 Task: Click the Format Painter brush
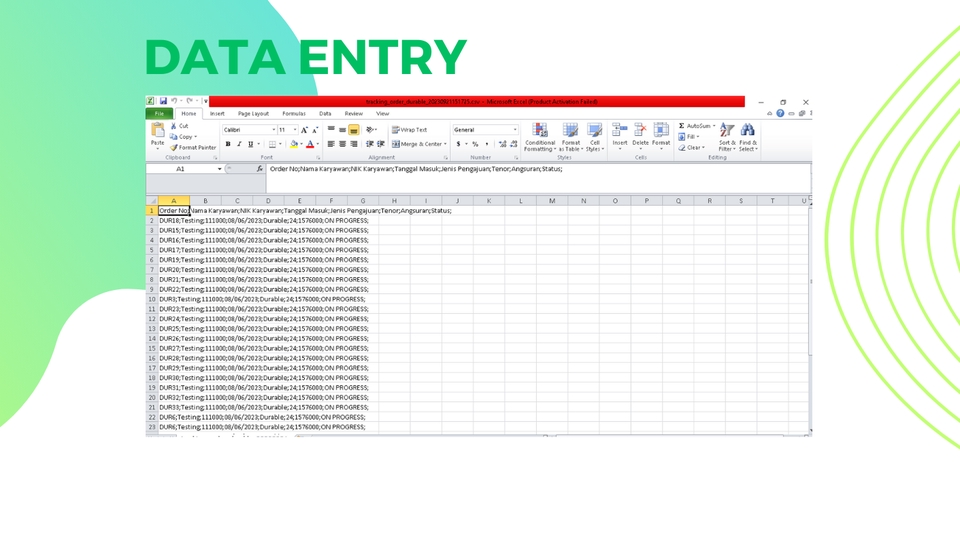(193, 148)
